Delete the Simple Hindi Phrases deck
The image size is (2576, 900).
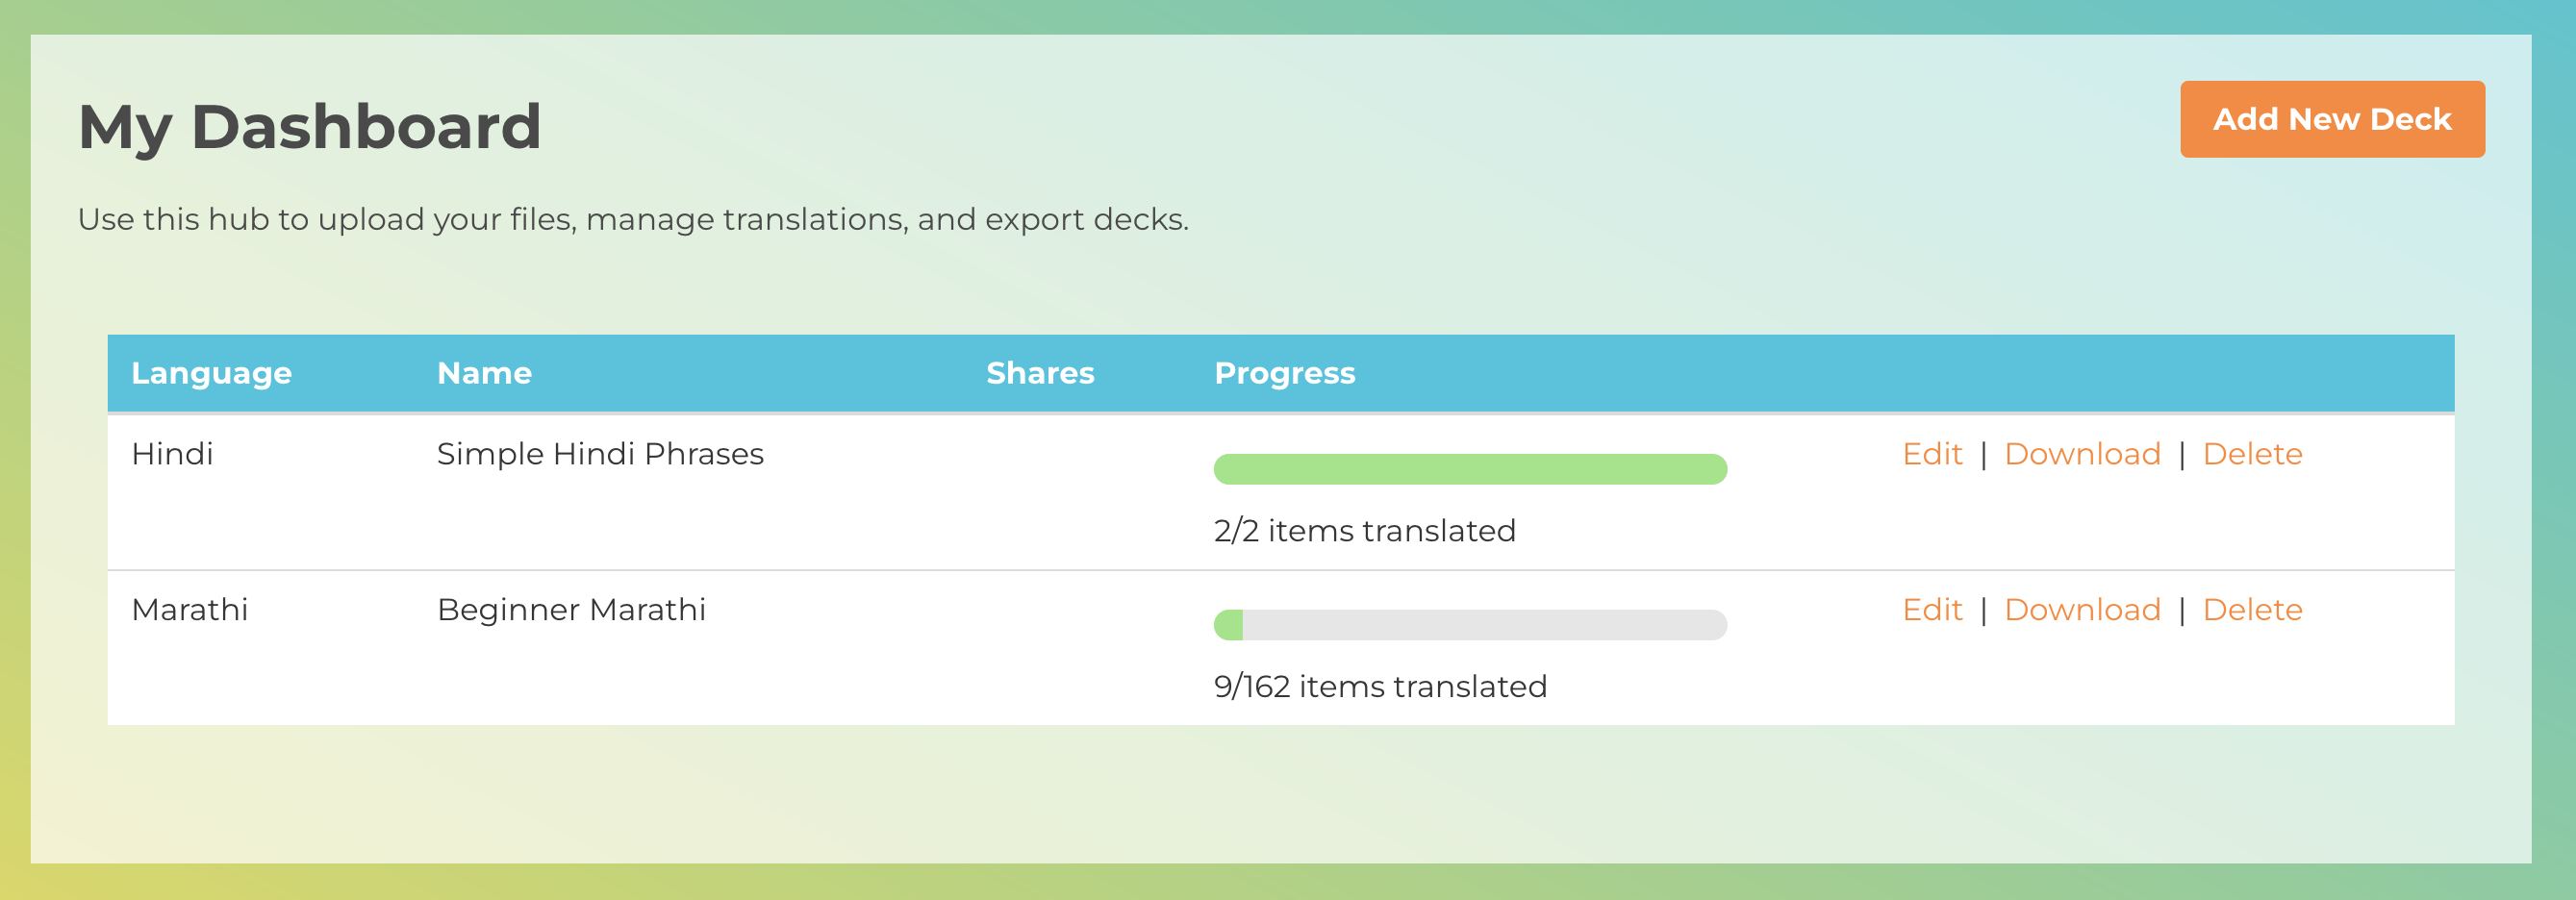point(2252,454)
